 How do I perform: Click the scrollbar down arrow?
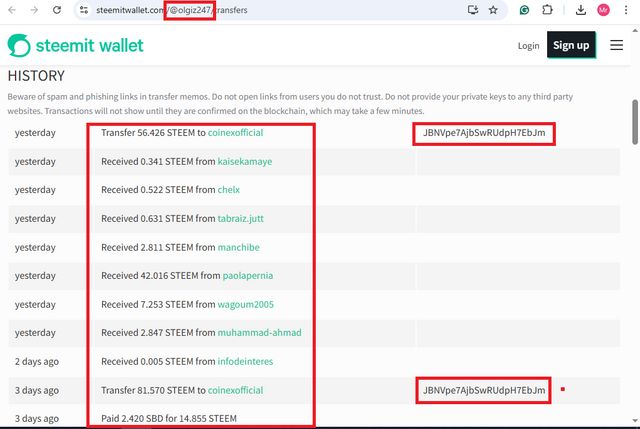click(x=635, y=420)
